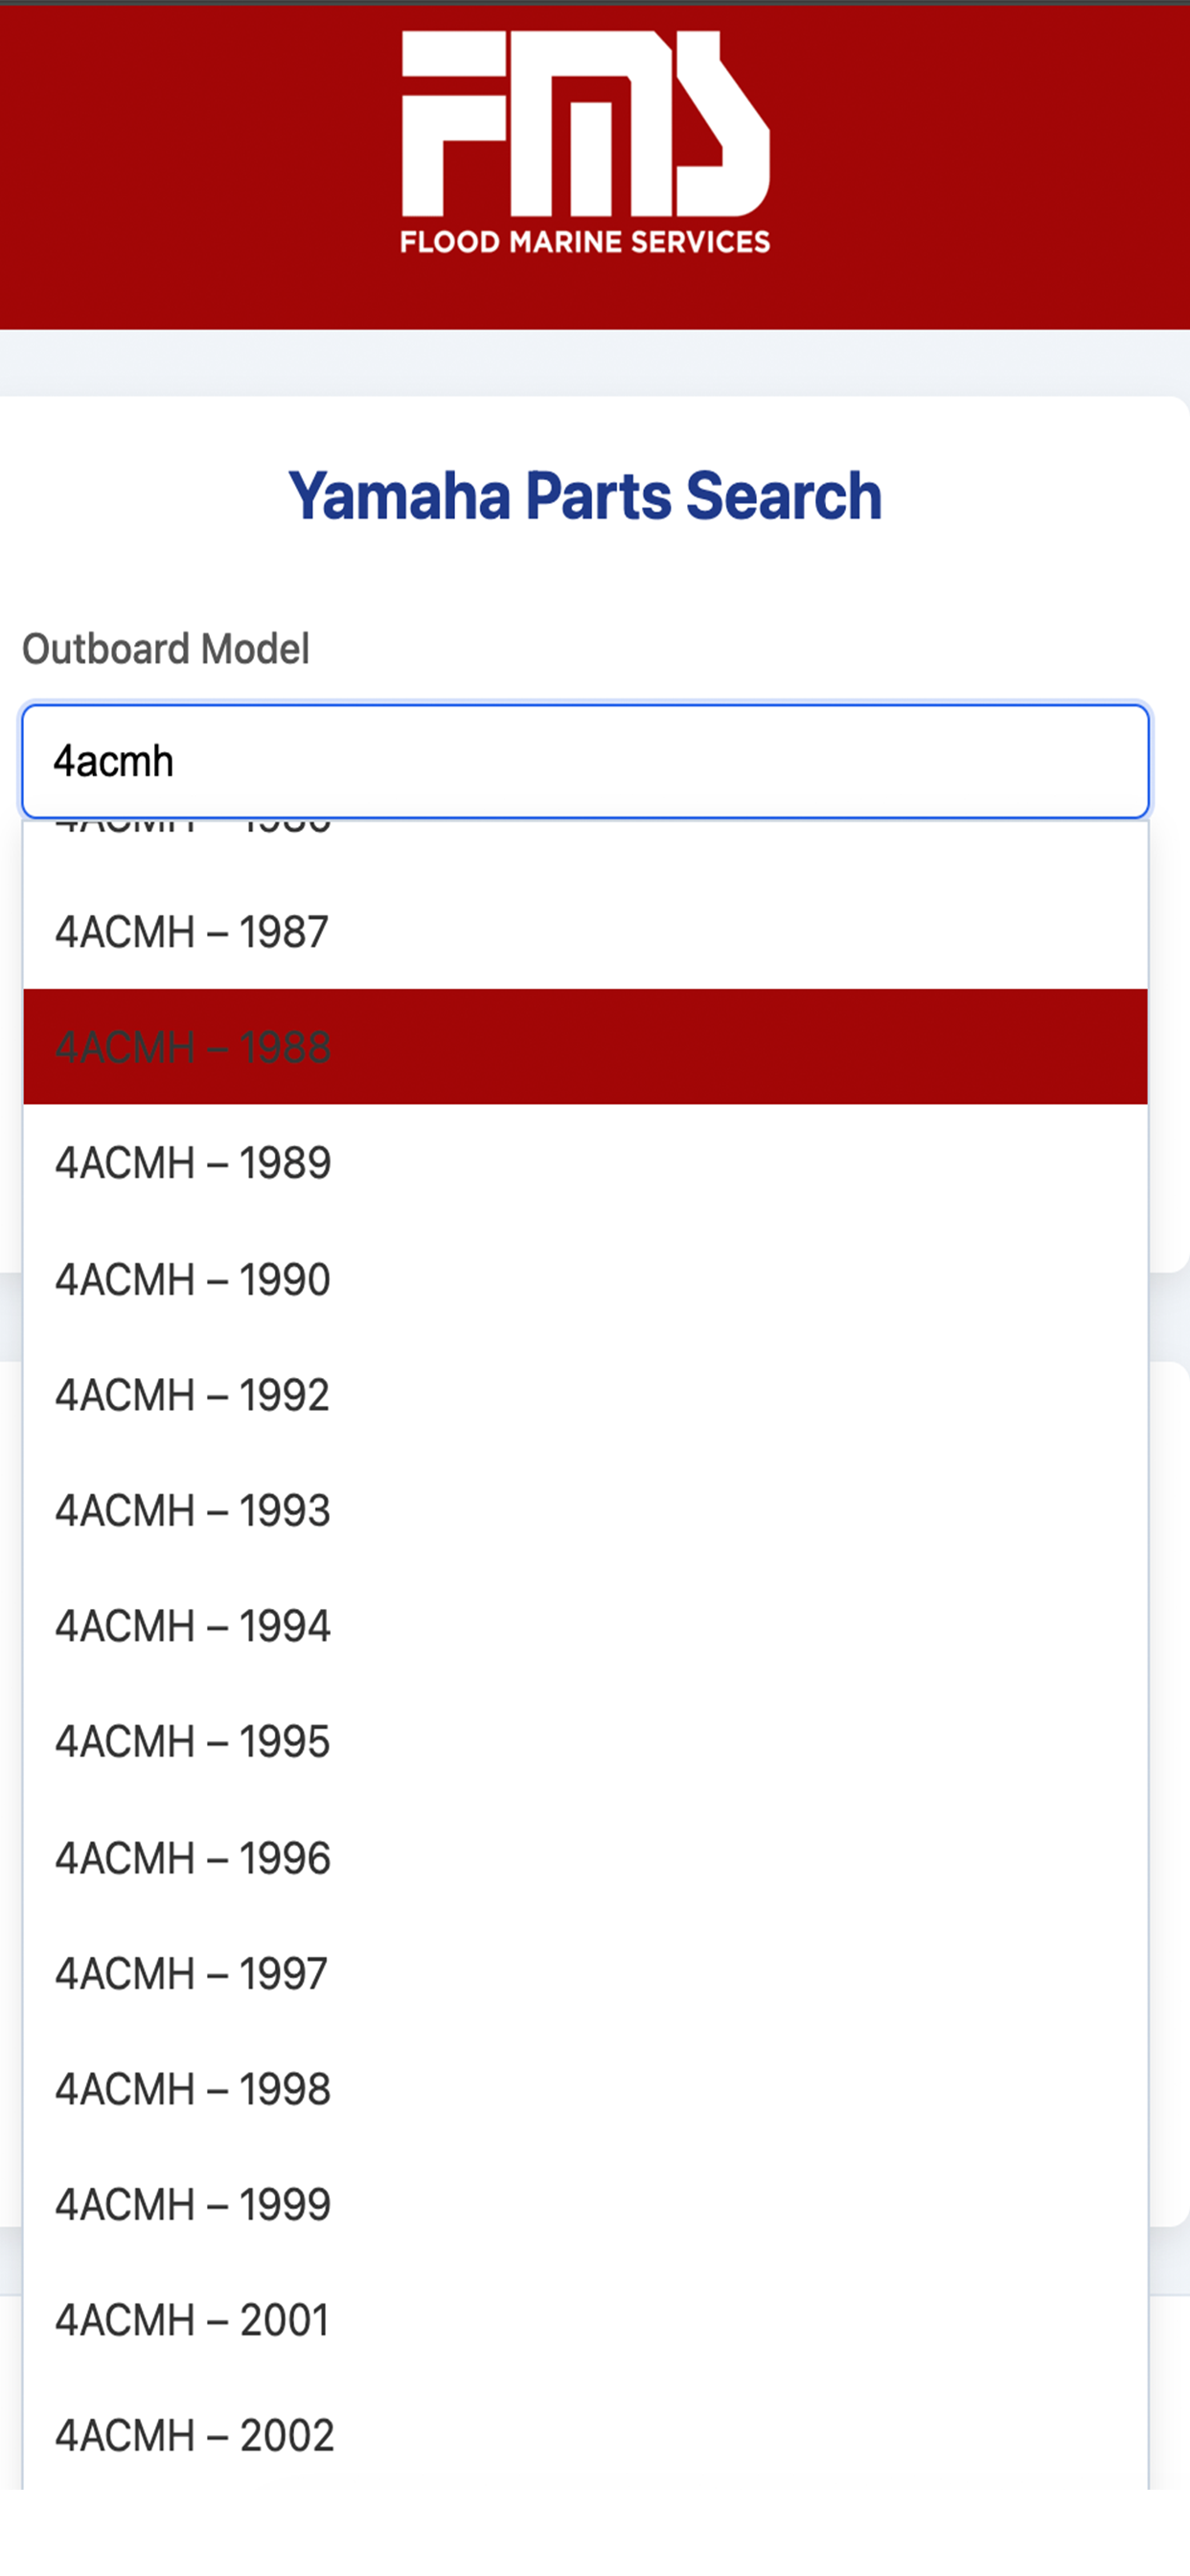Pick the 4ACMH – 1990 entry
This screenshot has height=2576, width=1190.
click(x=585, y=1279)
